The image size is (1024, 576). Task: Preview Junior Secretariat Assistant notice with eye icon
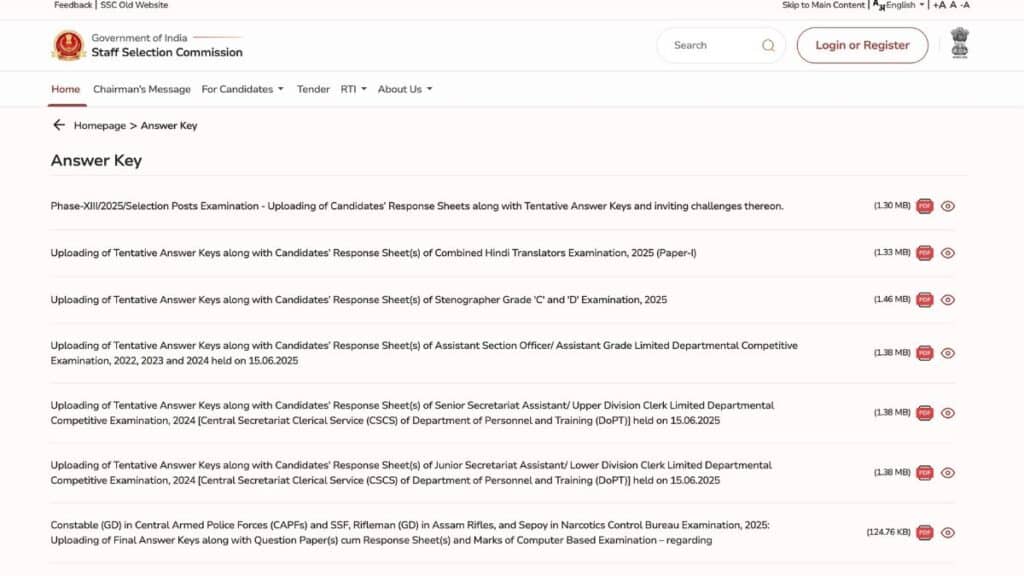[948, 473]
